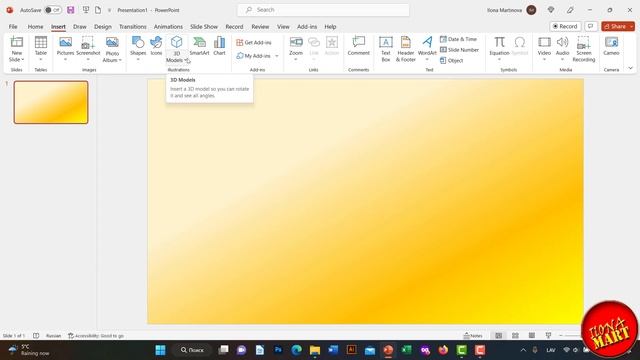This screenshot has width=640, height=360.
Task: Insert Slide Number
Action: (x=459, y=50)
